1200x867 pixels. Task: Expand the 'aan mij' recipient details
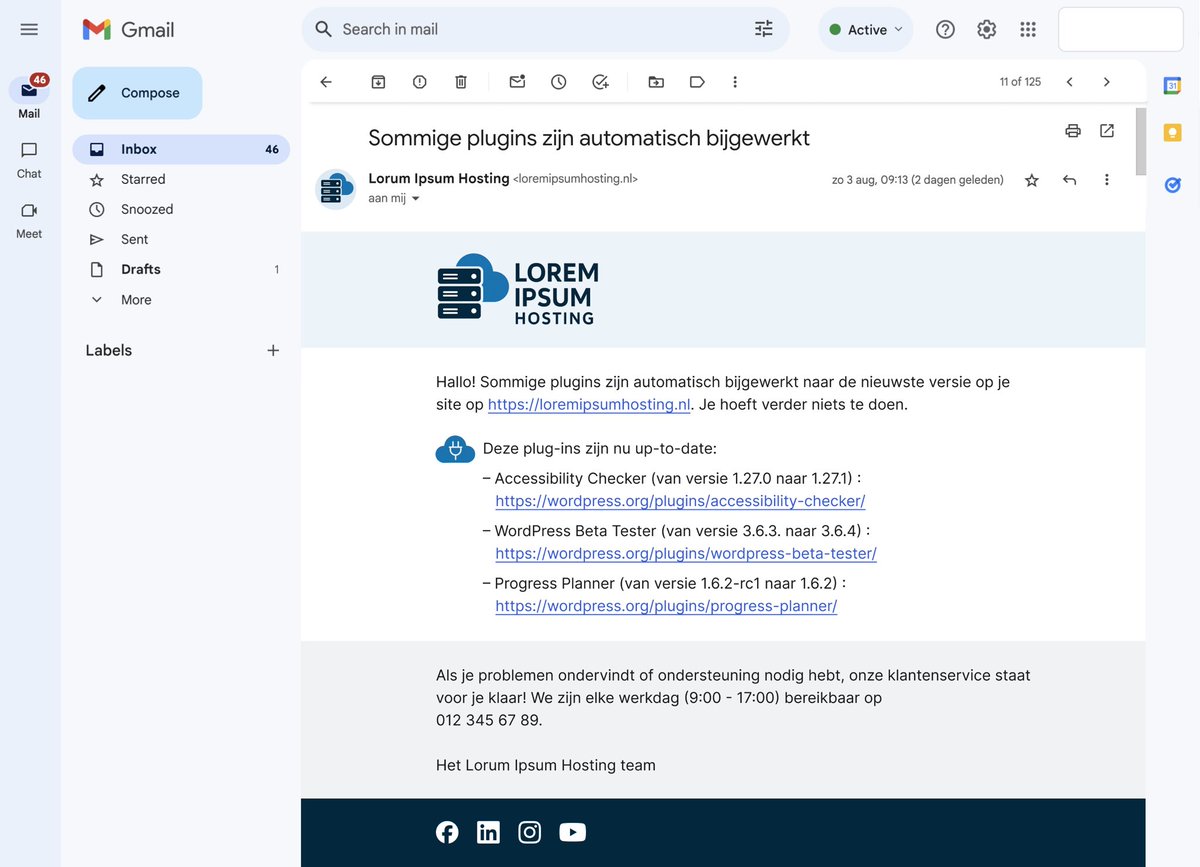point(414,198)
